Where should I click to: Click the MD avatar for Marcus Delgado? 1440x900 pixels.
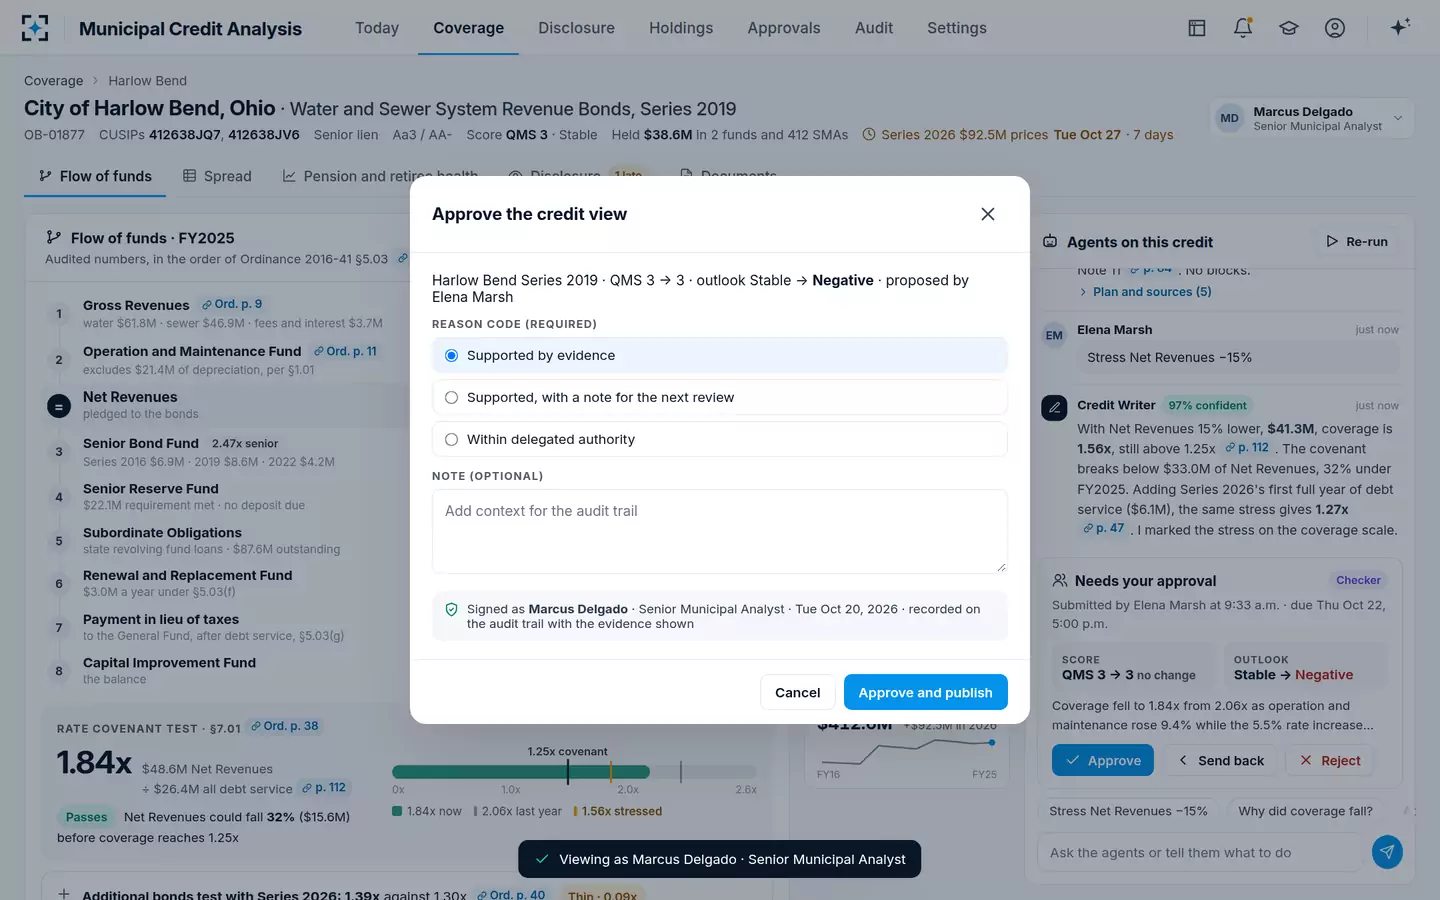[x=1229, y=118]
